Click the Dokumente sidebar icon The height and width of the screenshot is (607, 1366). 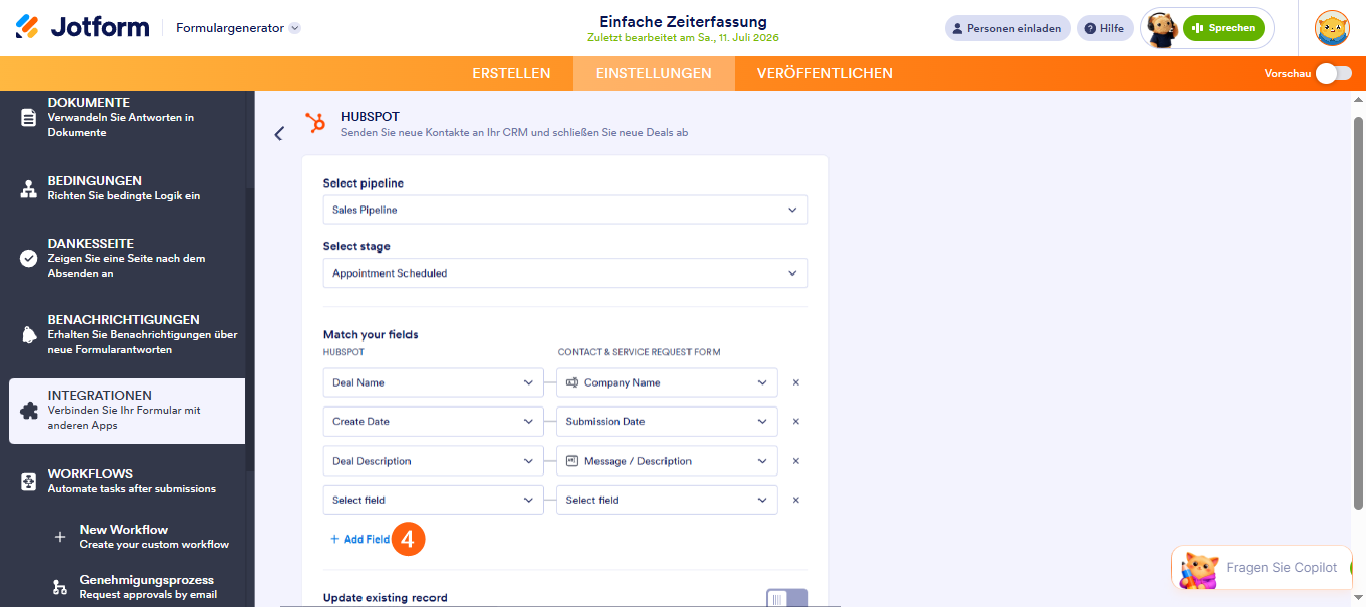(x=28, y=118)
